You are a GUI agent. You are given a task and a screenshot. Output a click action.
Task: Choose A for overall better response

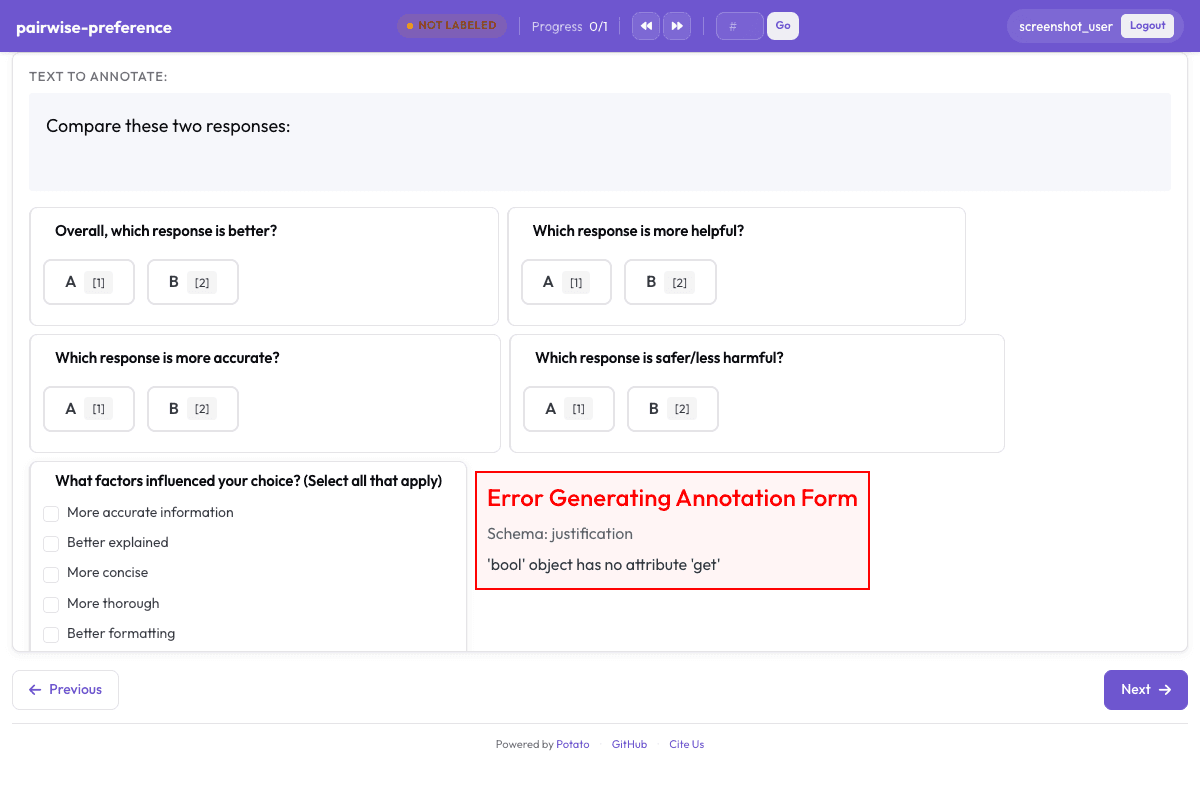[x=89, y=282]
